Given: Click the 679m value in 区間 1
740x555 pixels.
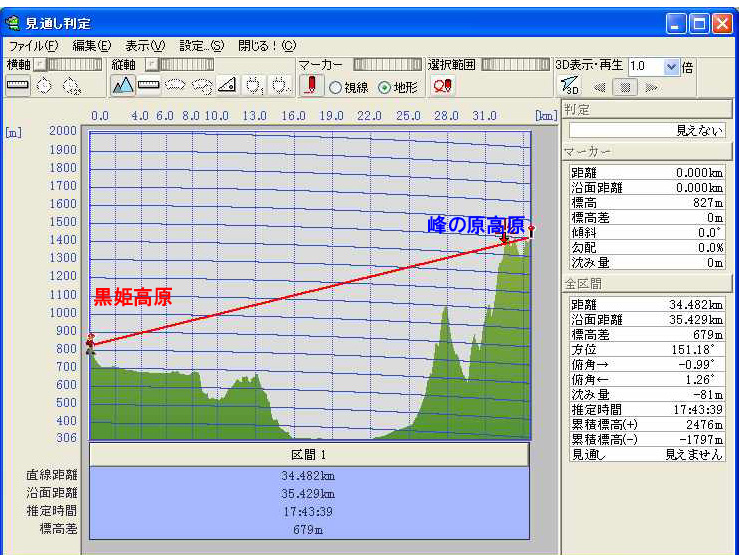Looking at the screenshot, I should pos(308,530).
